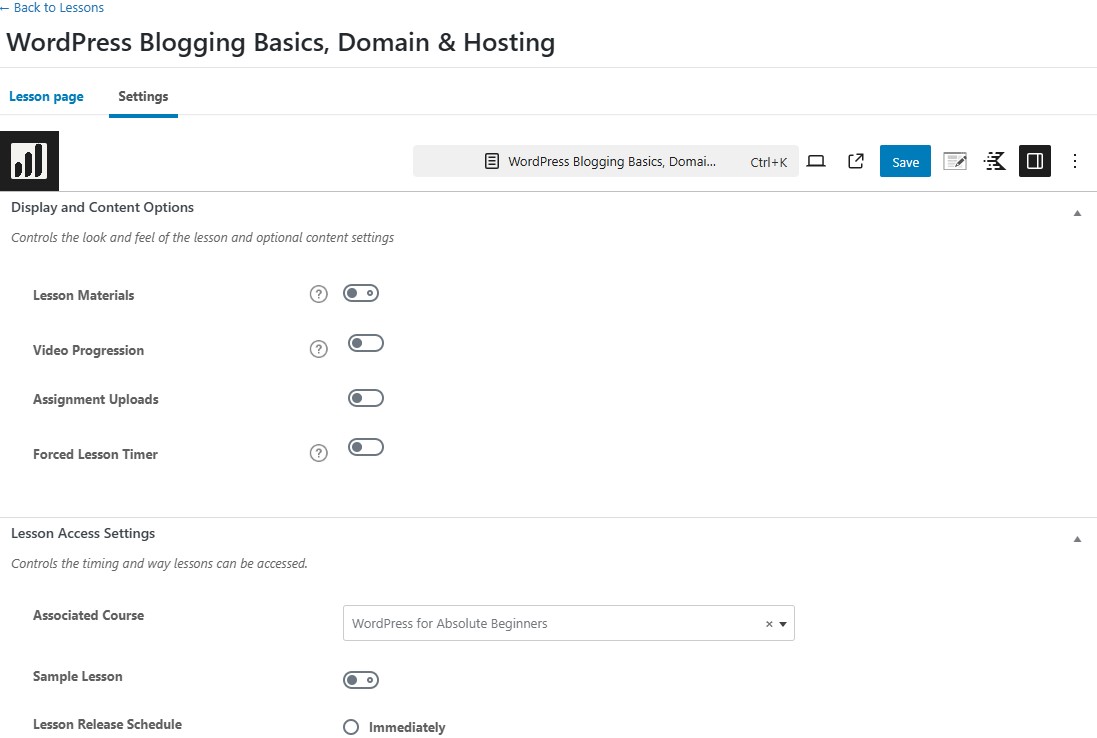
Task: Open the three-dot options menu
Action: (1075, 162)
